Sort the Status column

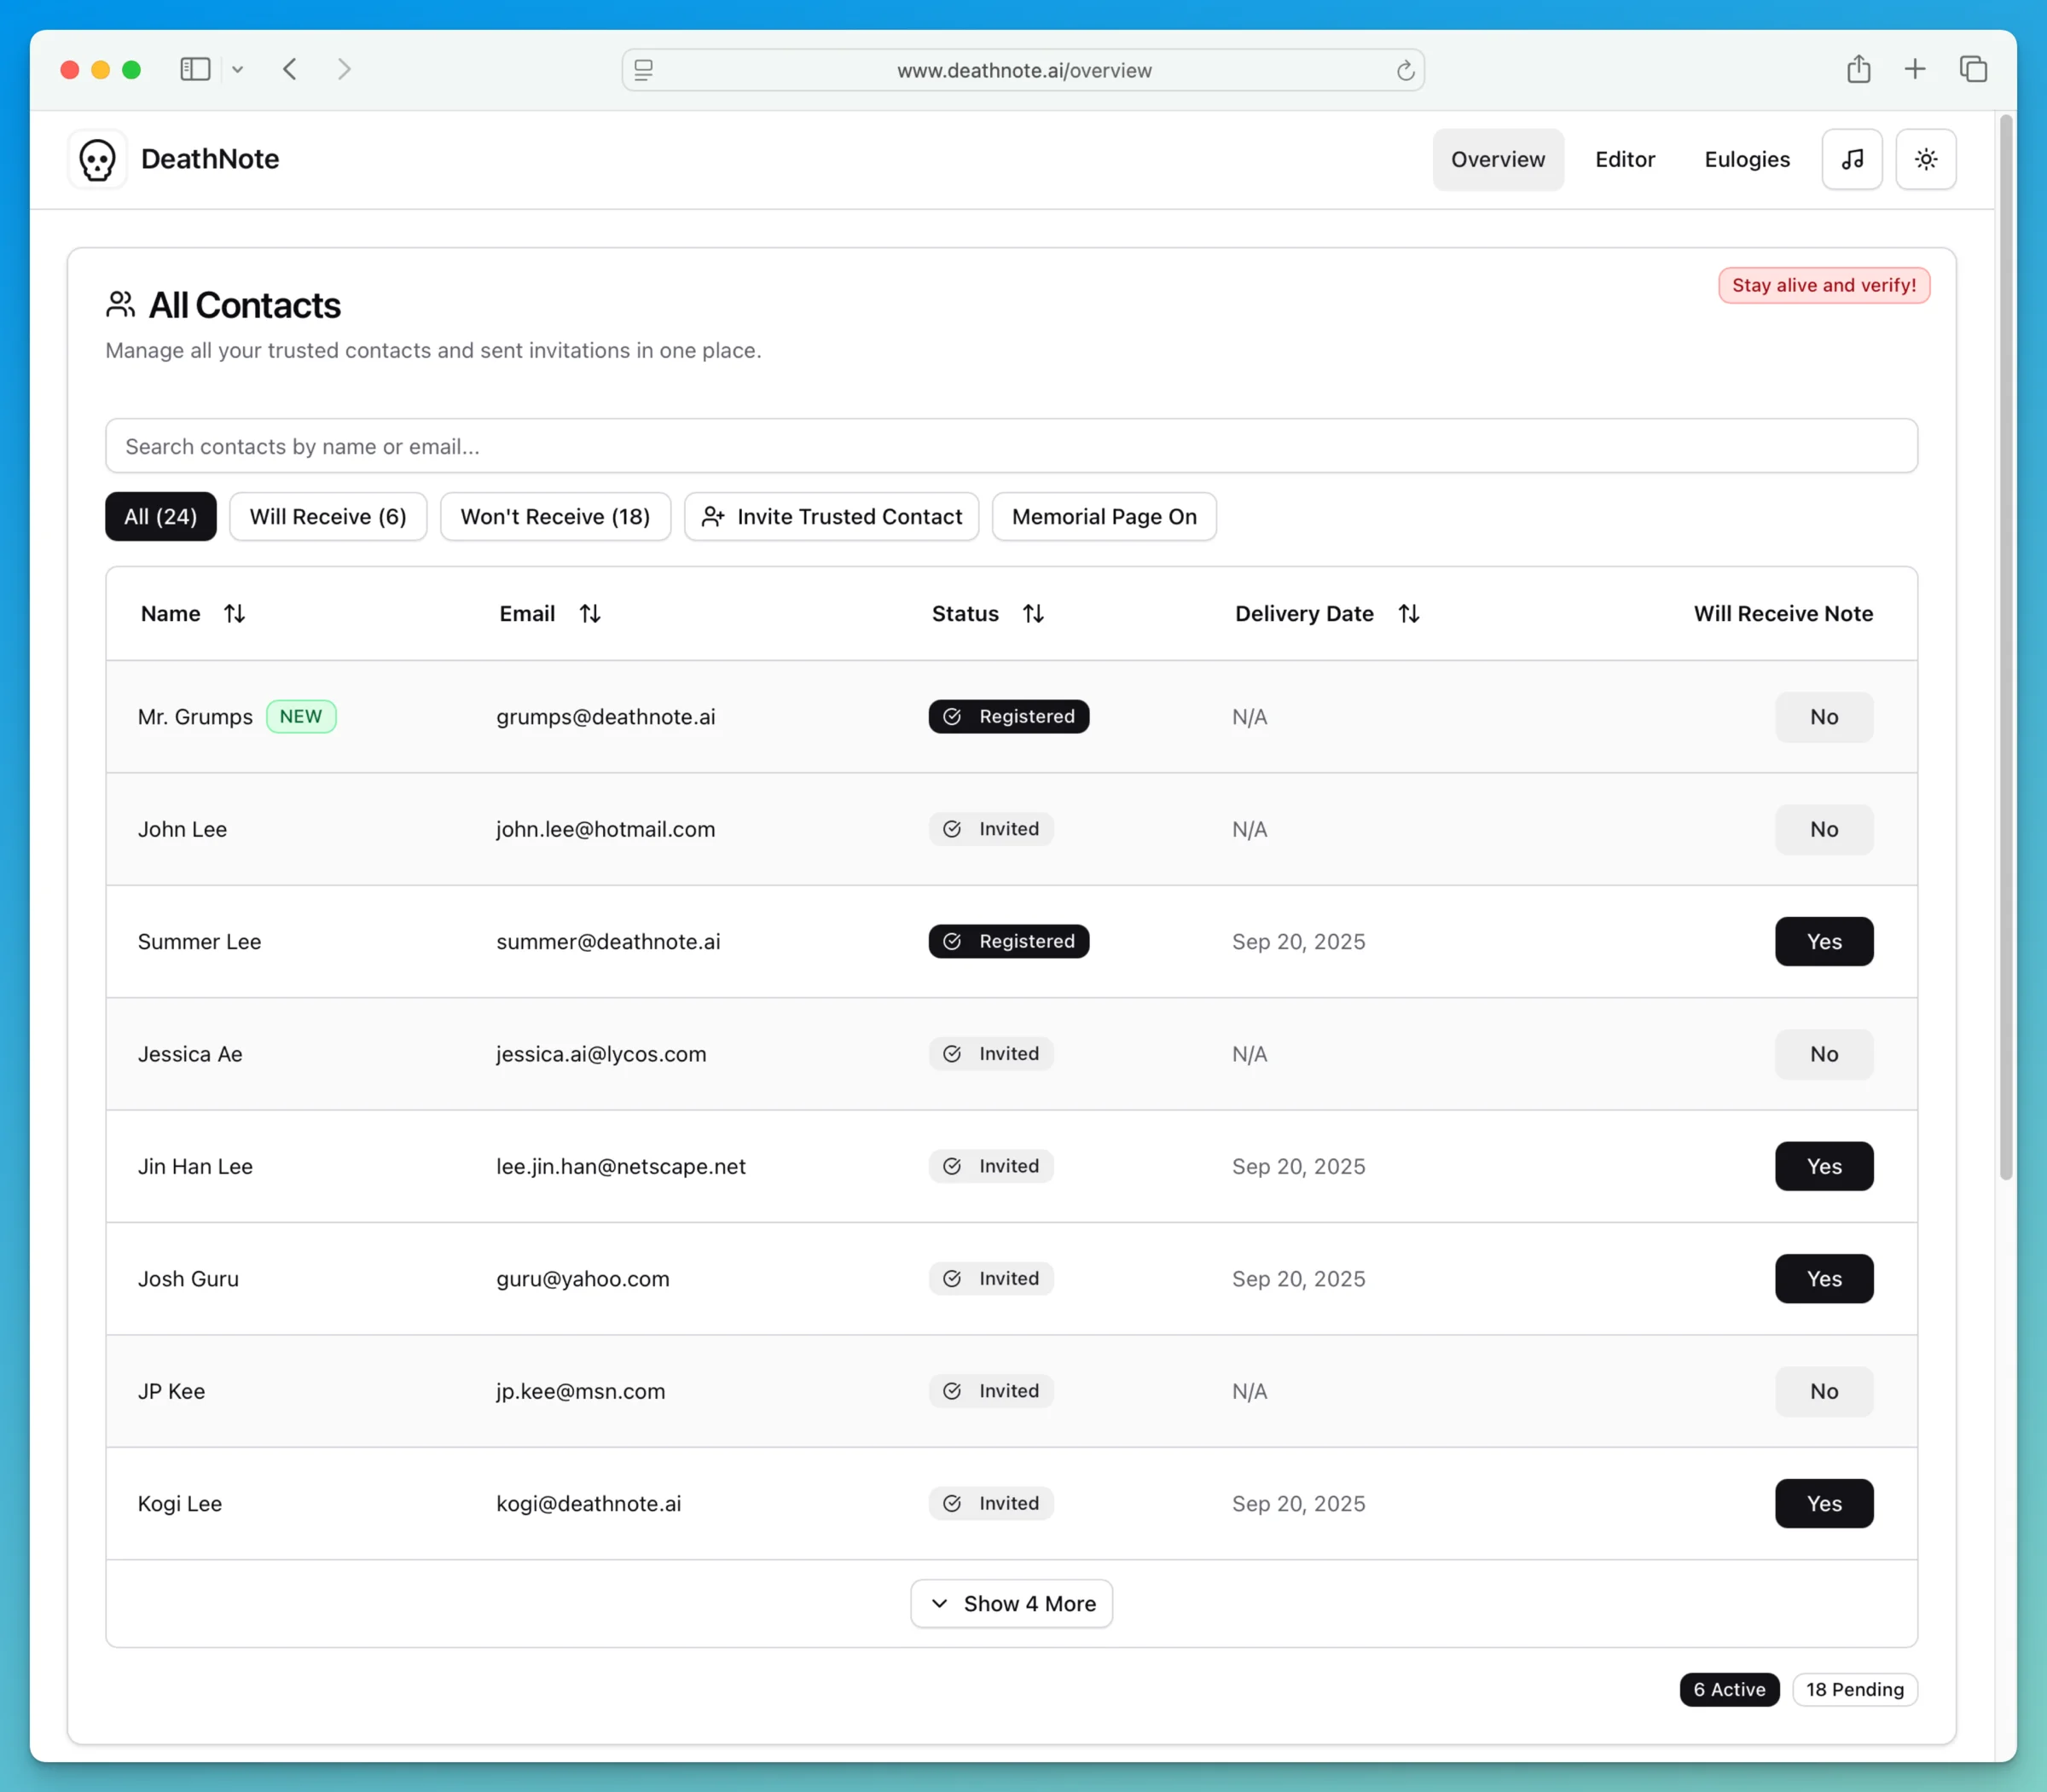pos(1034,613)
